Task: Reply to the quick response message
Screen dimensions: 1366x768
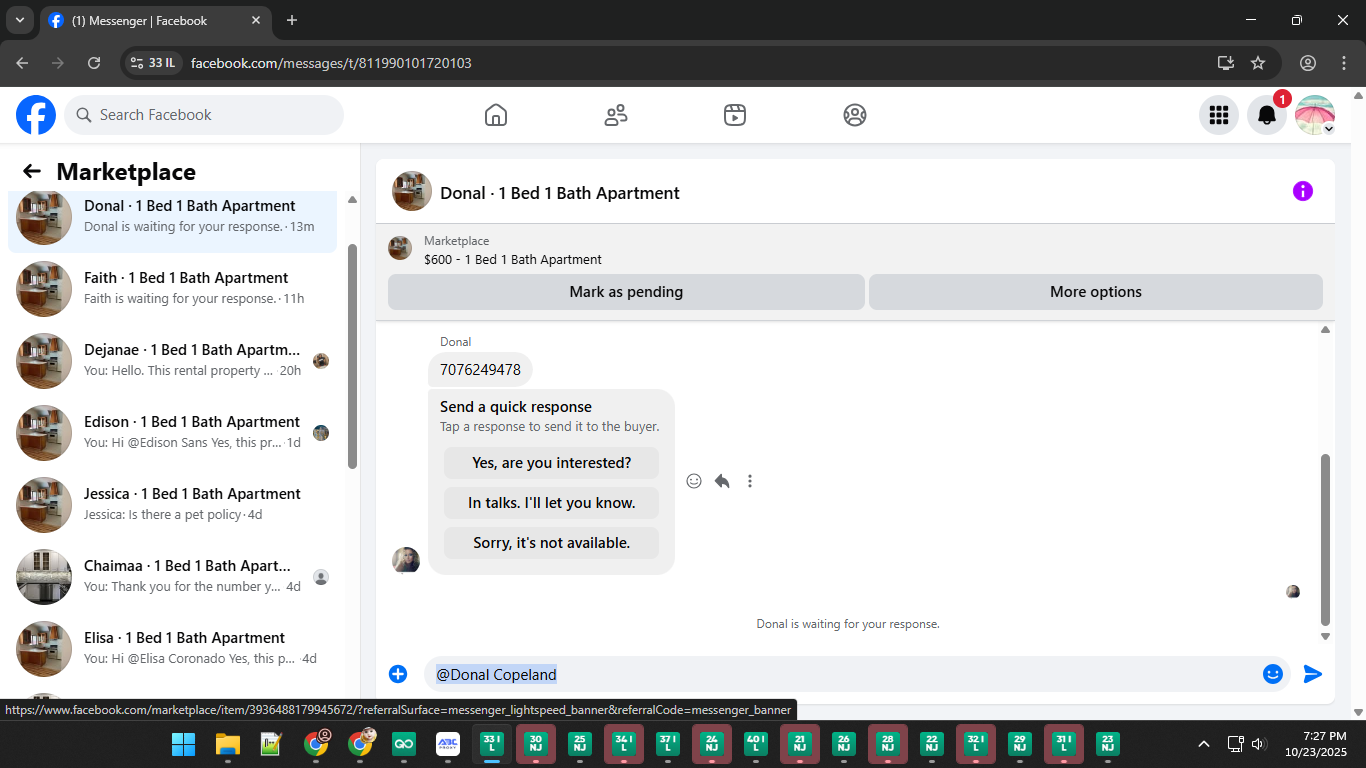Action: 722,481
